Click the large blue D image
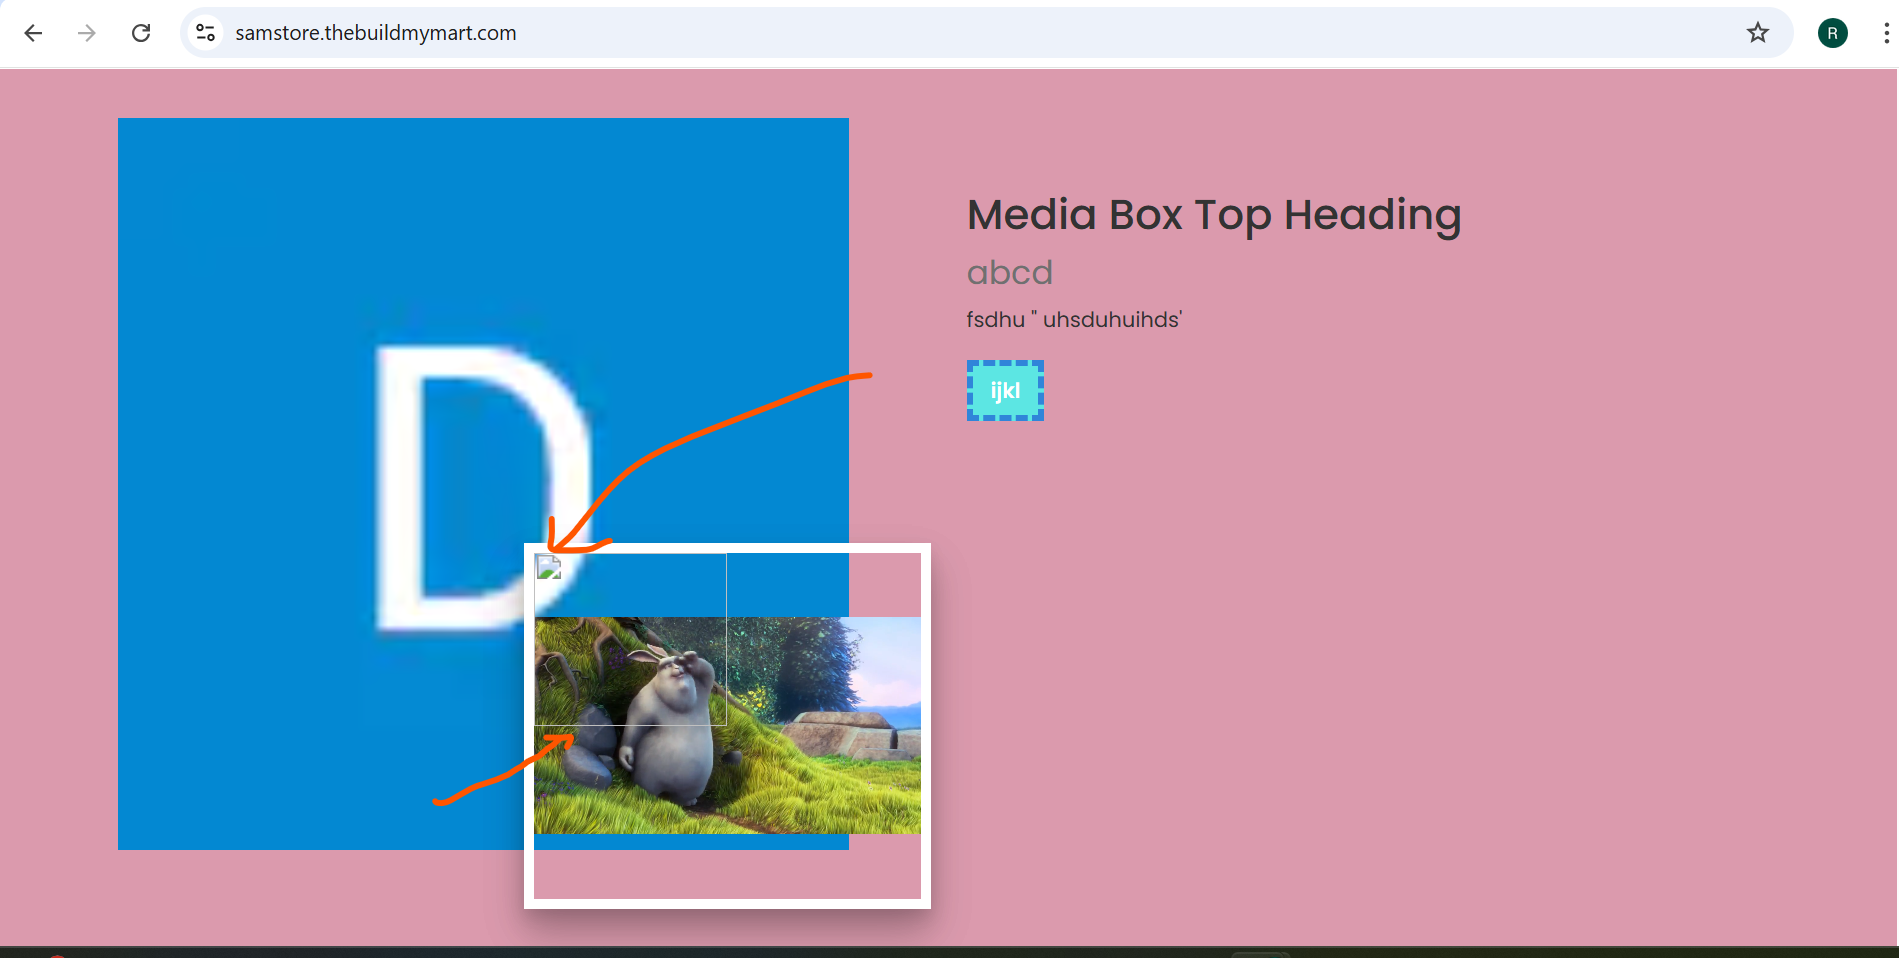This screenshot has height=958, width=1899. 483,484
